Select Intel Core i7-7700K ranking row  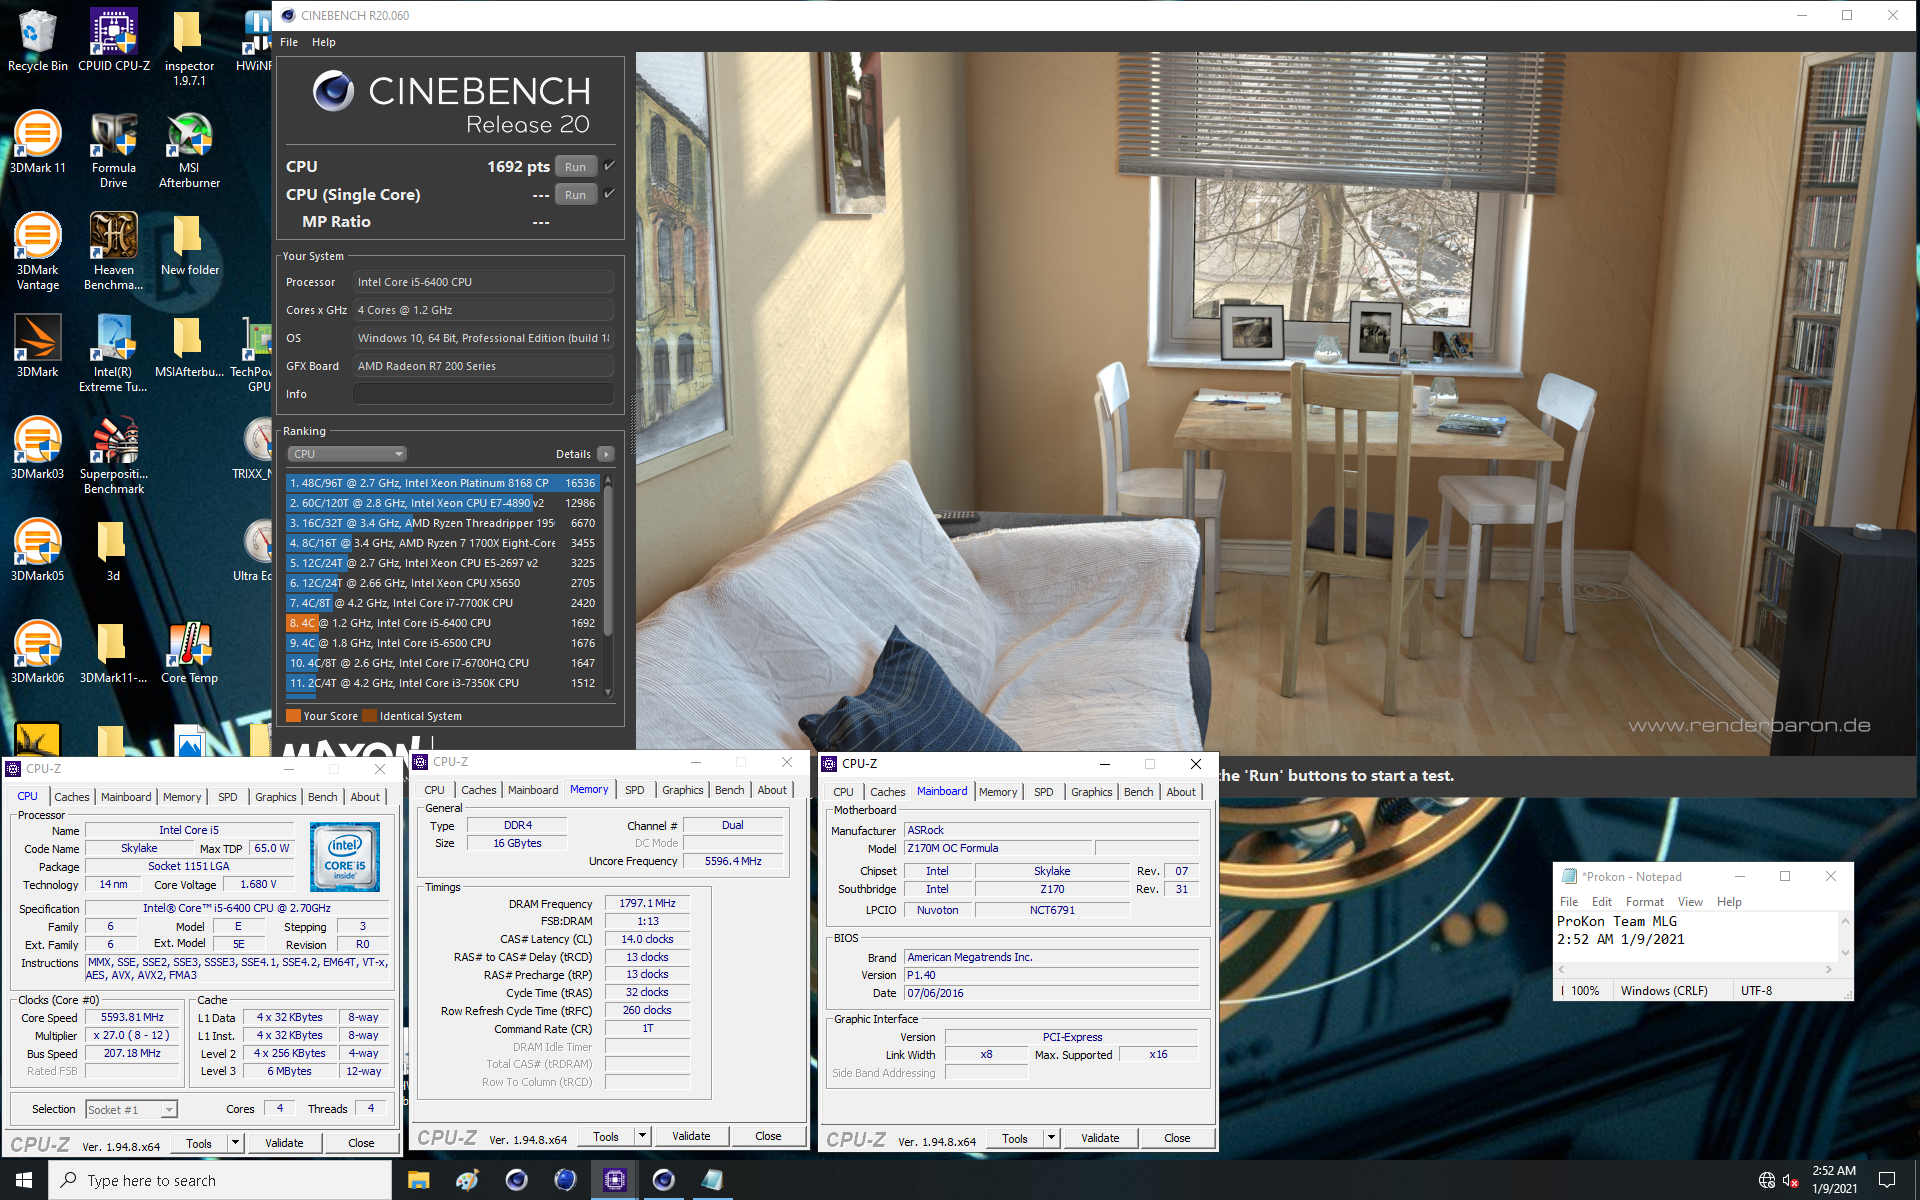[x=443, y=603]
